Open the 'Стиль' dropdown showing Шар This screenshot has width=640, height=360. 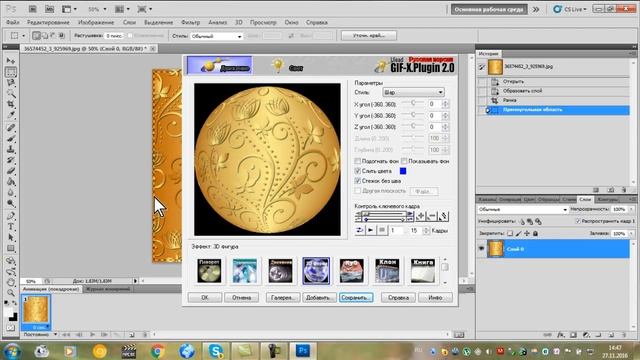click(413, 92)
